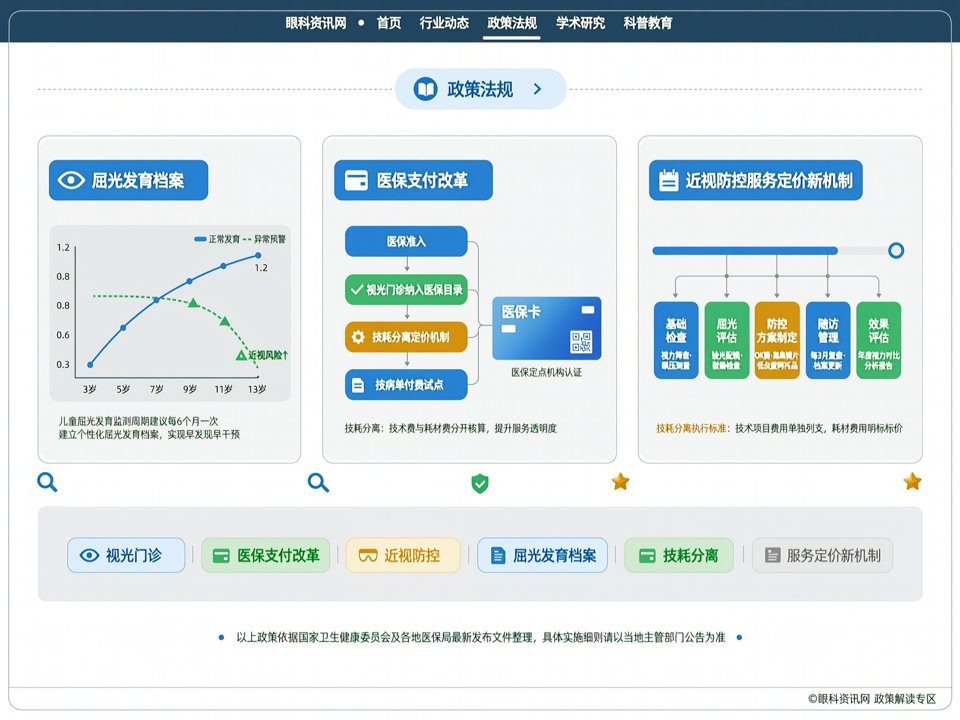Click the progress slider handle in pricing card
This screenshot has width=960, height=720.
pos(896,250)
